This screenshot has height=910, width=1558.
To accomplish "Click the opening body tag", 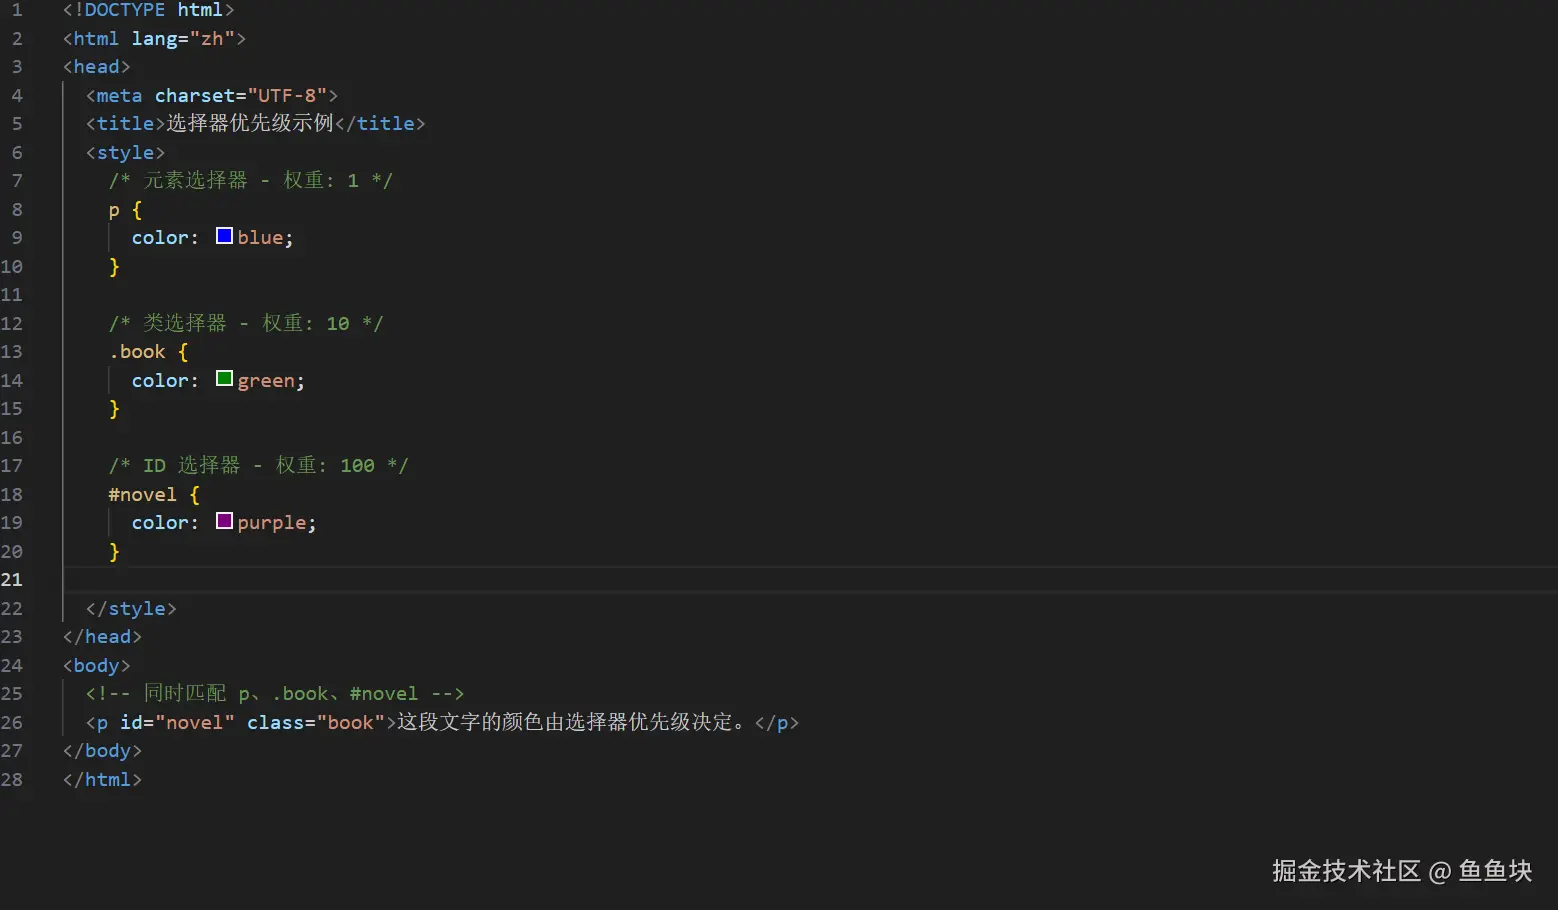I will (x=96, y=666).
